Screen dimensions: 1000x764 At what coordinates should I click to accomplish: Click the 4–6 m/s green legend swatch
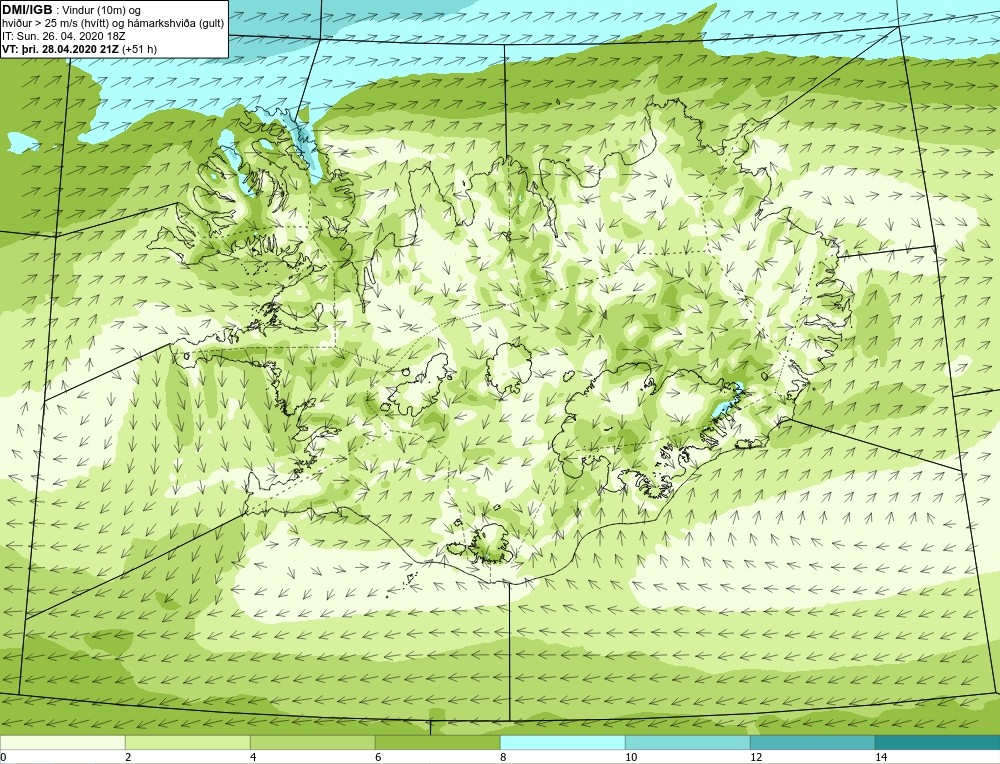tap(312, 742)
